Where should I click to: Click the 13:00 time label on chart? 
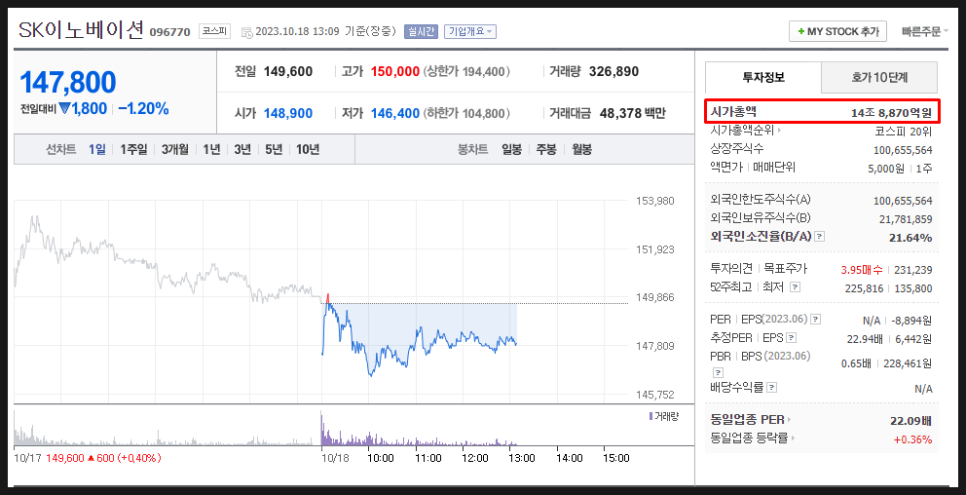pos(521,458)
